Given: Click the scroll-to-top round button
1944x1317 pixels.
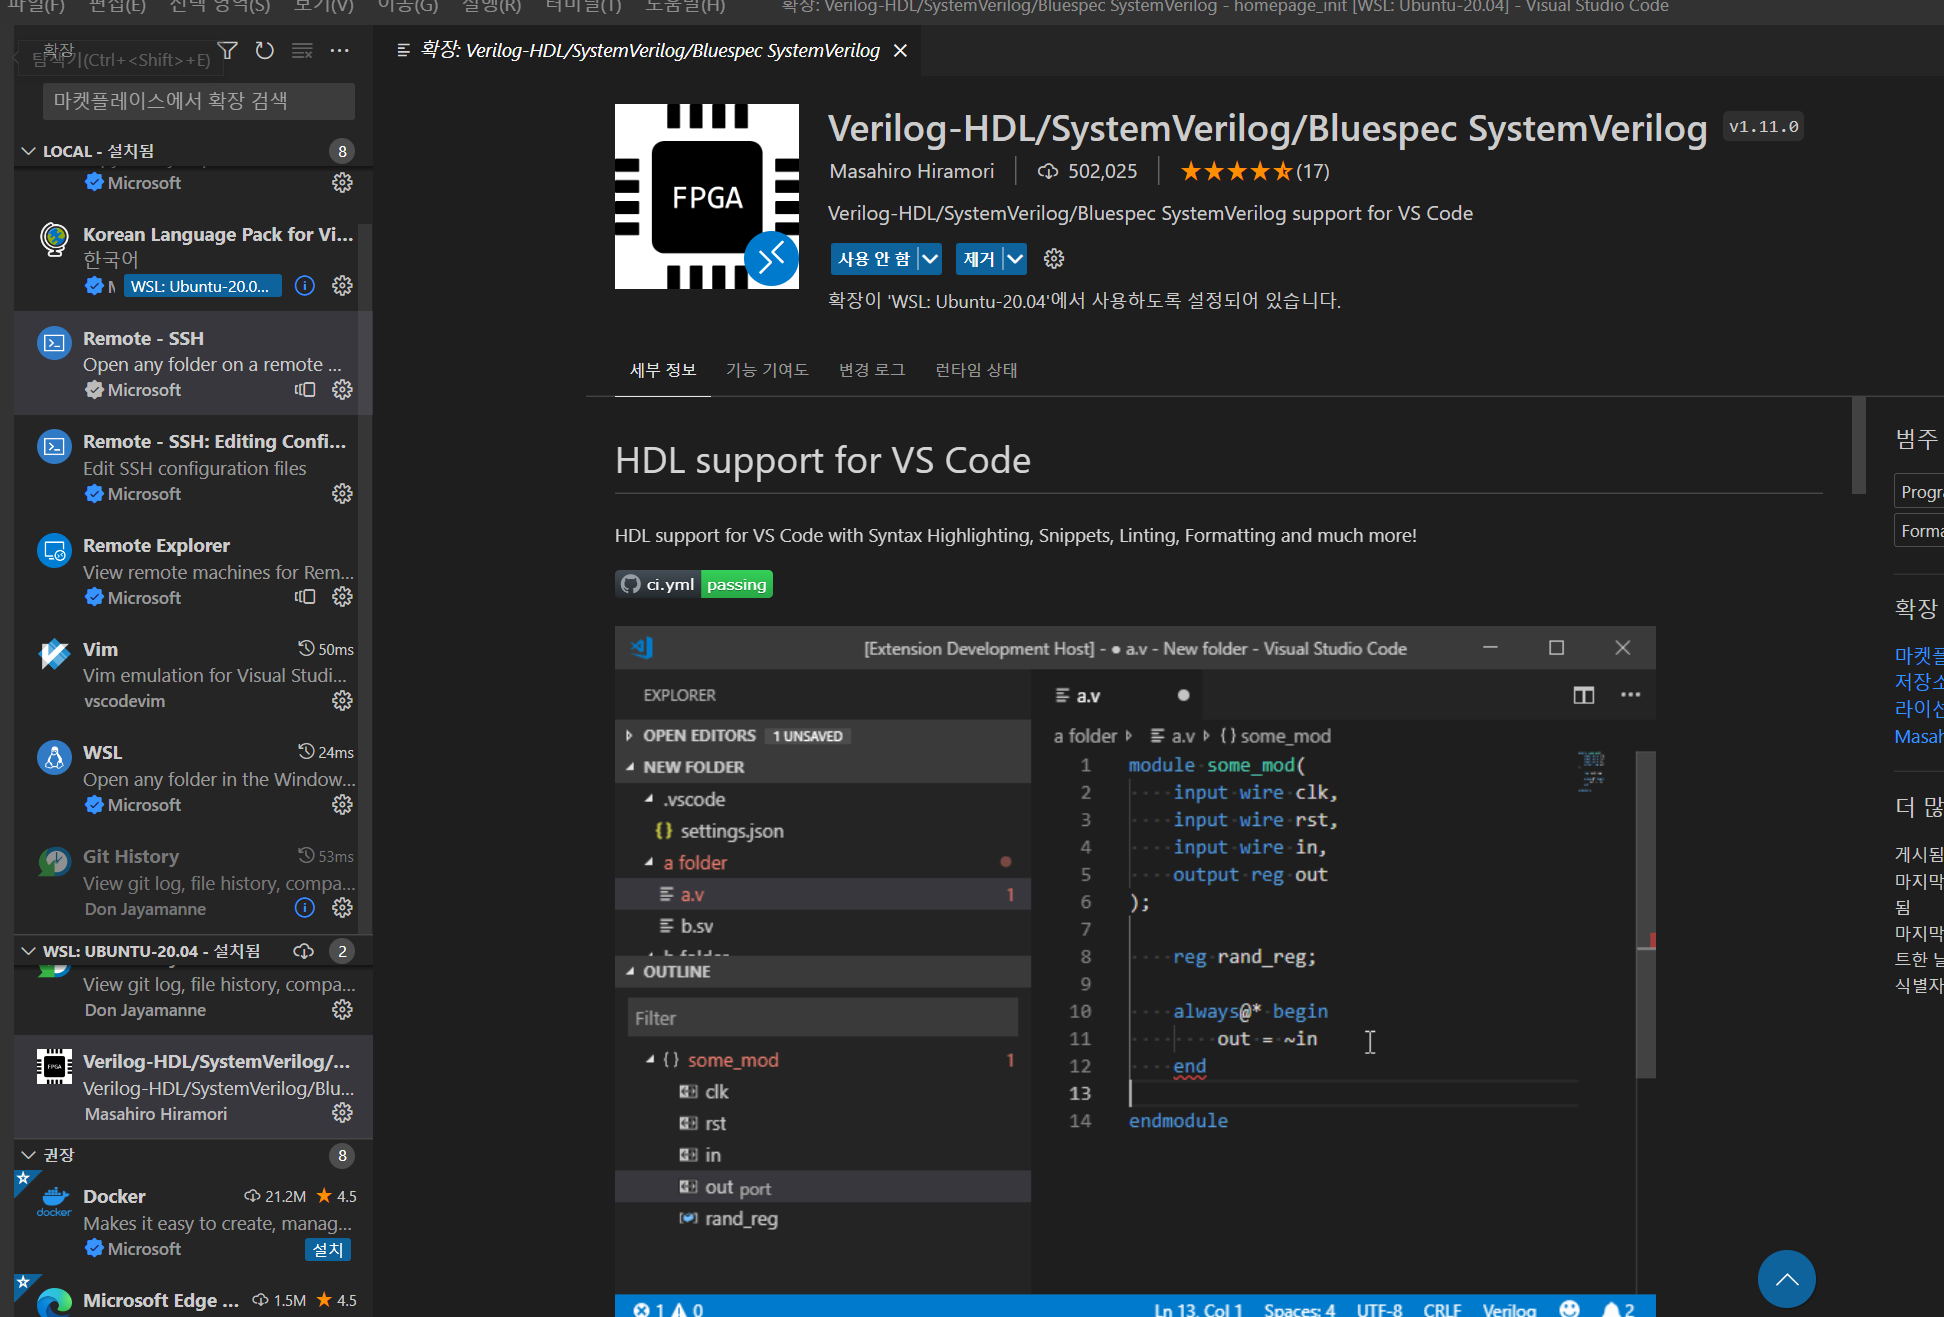Looking at the screenshot, I should coord(1787,1279).
